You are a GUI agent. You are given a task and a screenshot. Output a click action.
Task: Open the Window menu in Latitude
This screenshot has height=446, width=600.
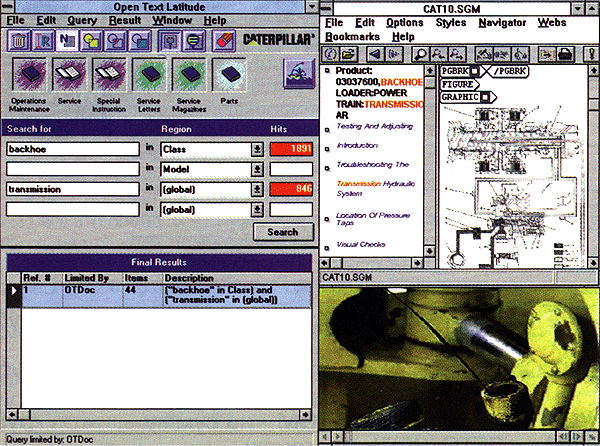(172, 21)
